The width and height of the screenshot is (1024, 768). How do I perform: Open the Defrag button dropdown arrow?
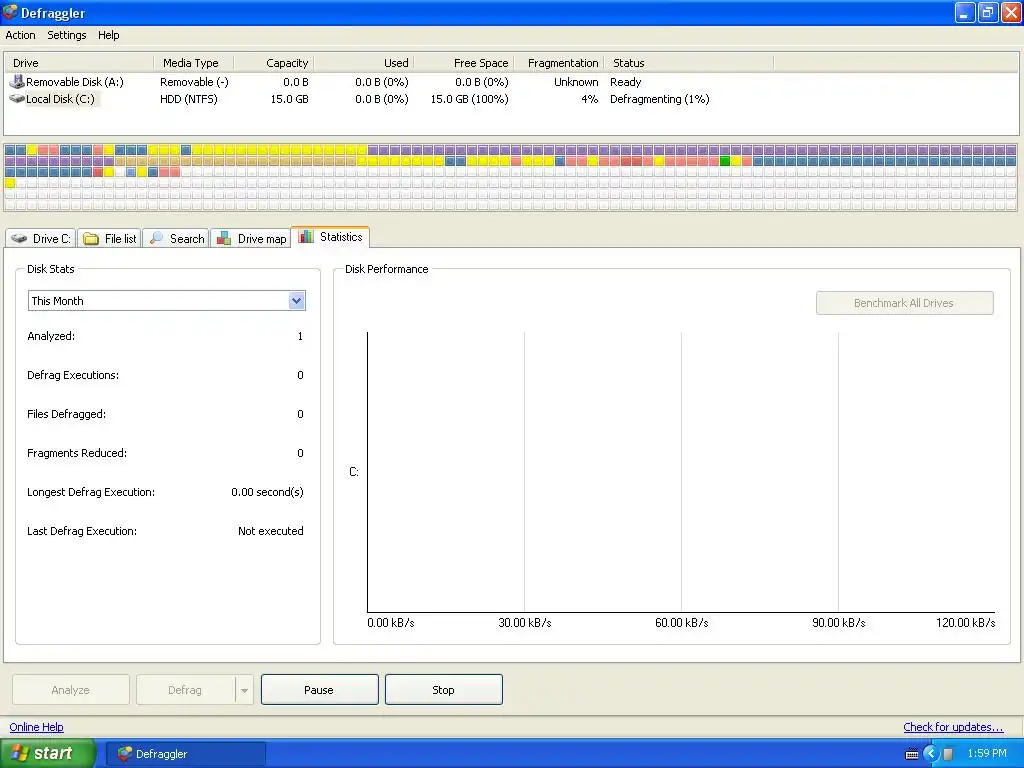(244, 690)
